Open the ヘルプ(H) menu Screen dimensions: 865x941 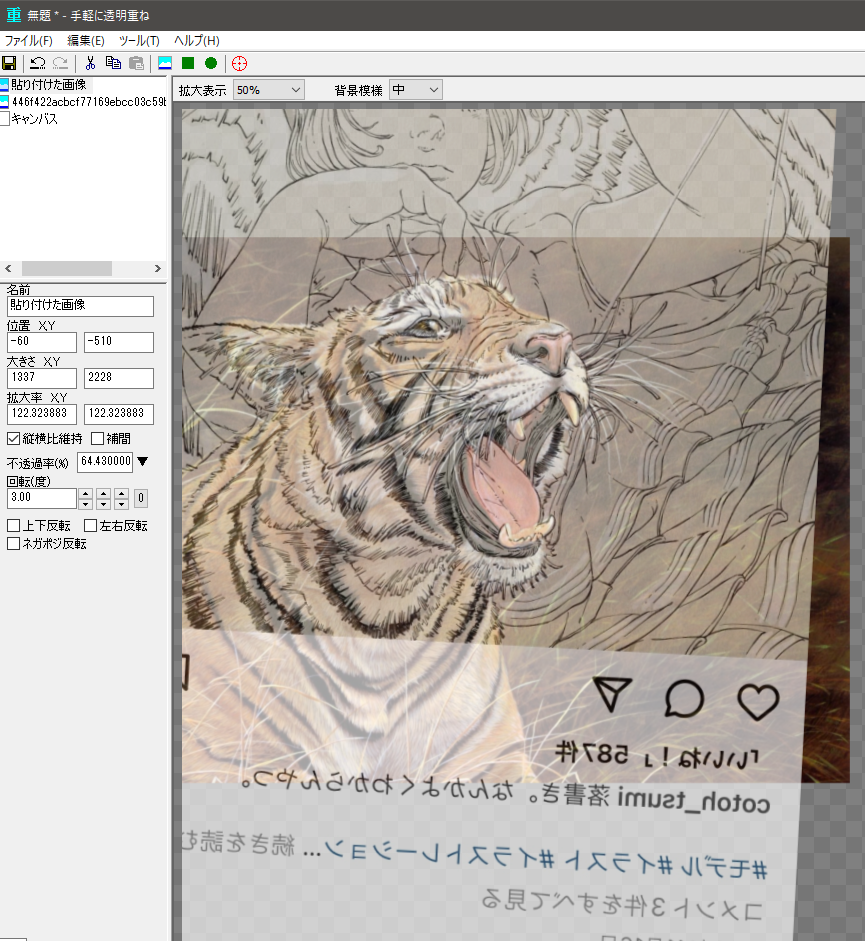197,41
